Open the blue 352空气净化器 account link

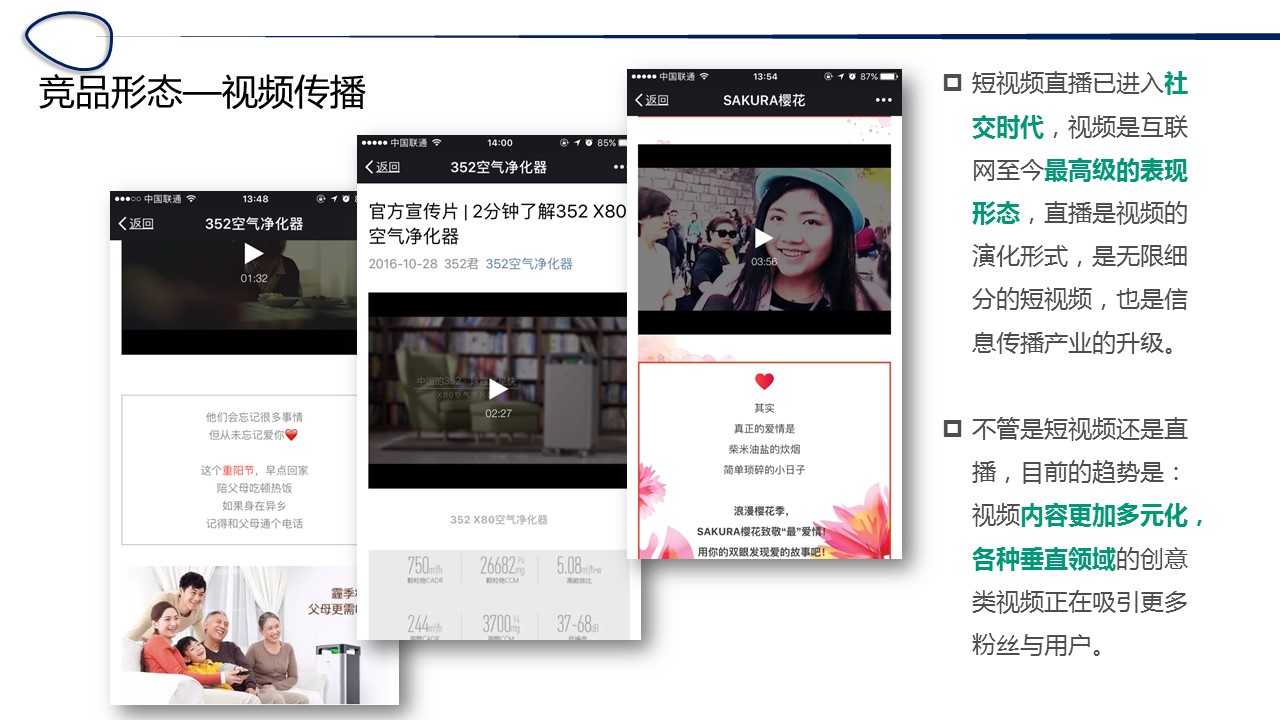pyautogui.click(x=529, y=264)
